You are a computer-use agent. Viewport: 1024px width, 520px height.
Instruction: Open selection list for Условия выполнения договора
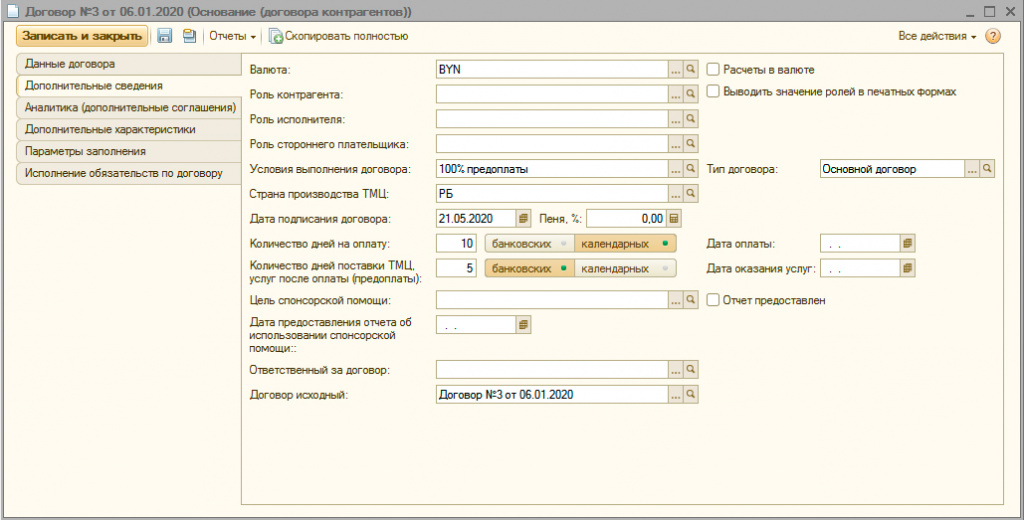(675, 169)
